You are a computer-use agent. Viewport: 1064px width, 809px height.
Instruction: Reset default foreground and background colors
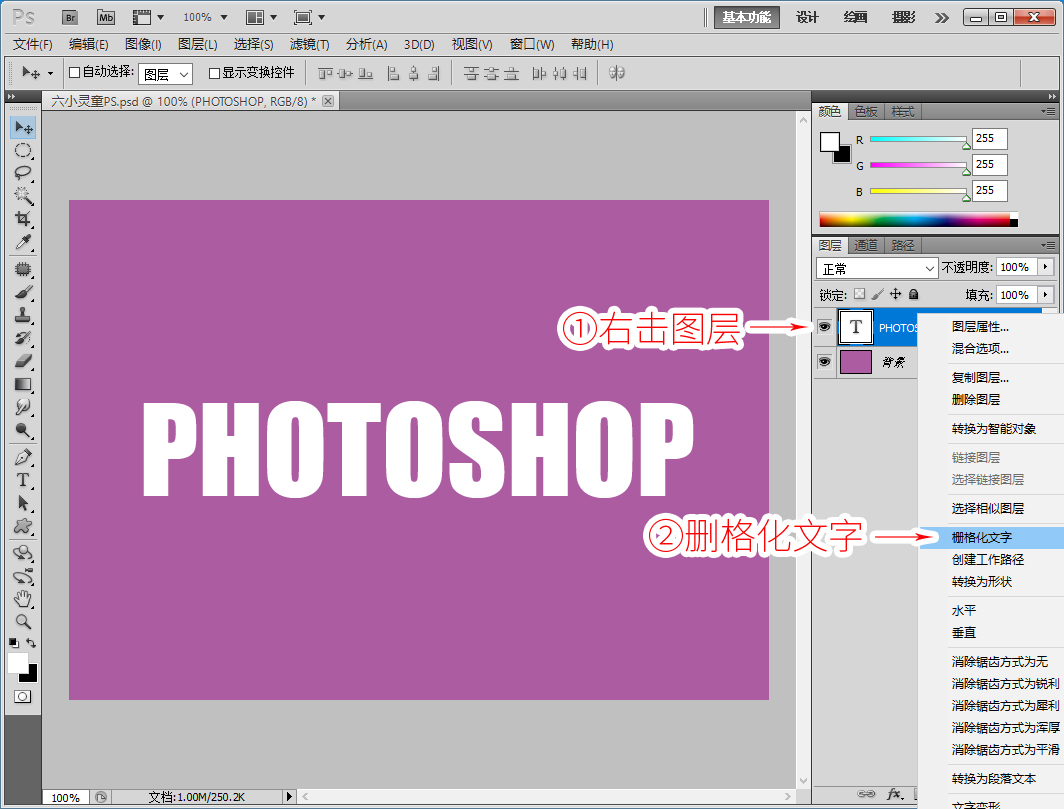pos(14,642)
